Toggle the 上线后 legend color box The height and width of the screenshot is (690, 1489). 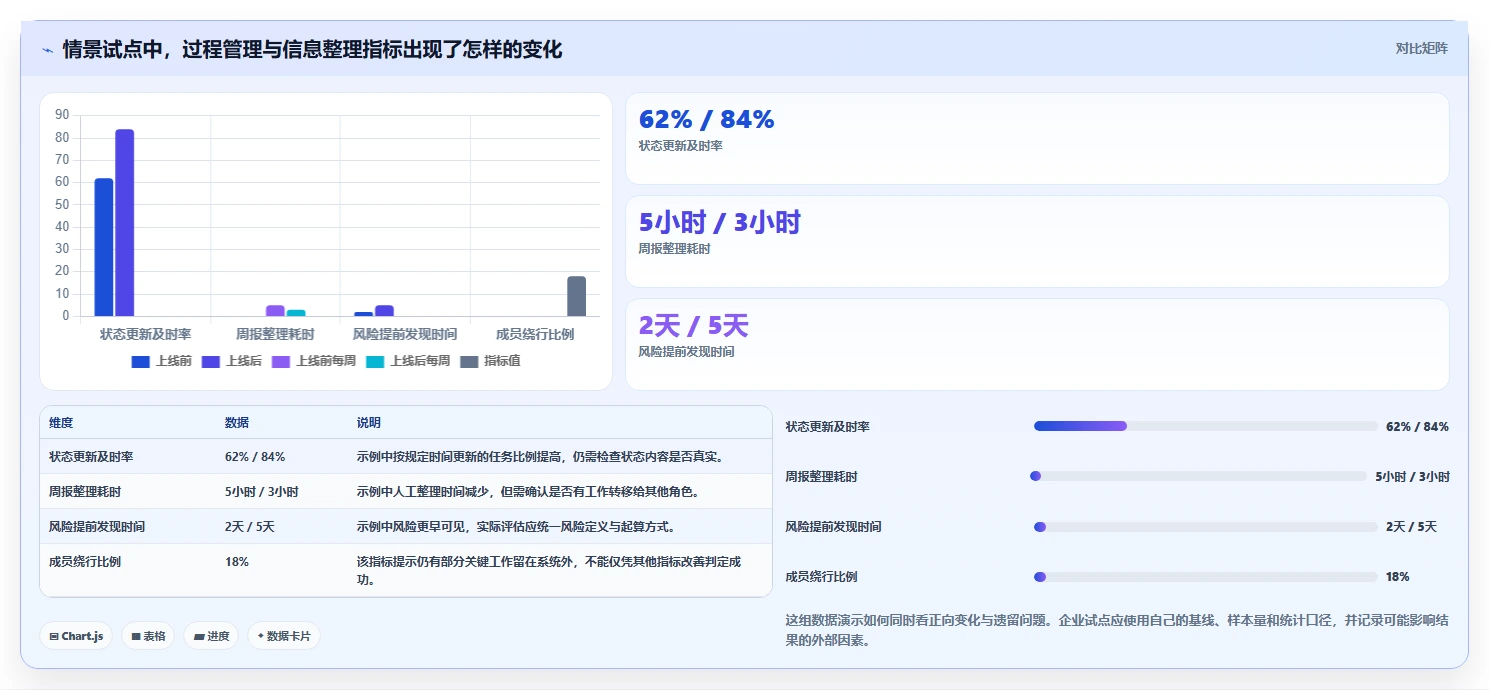pyautogui.click(x=211, y=361)
